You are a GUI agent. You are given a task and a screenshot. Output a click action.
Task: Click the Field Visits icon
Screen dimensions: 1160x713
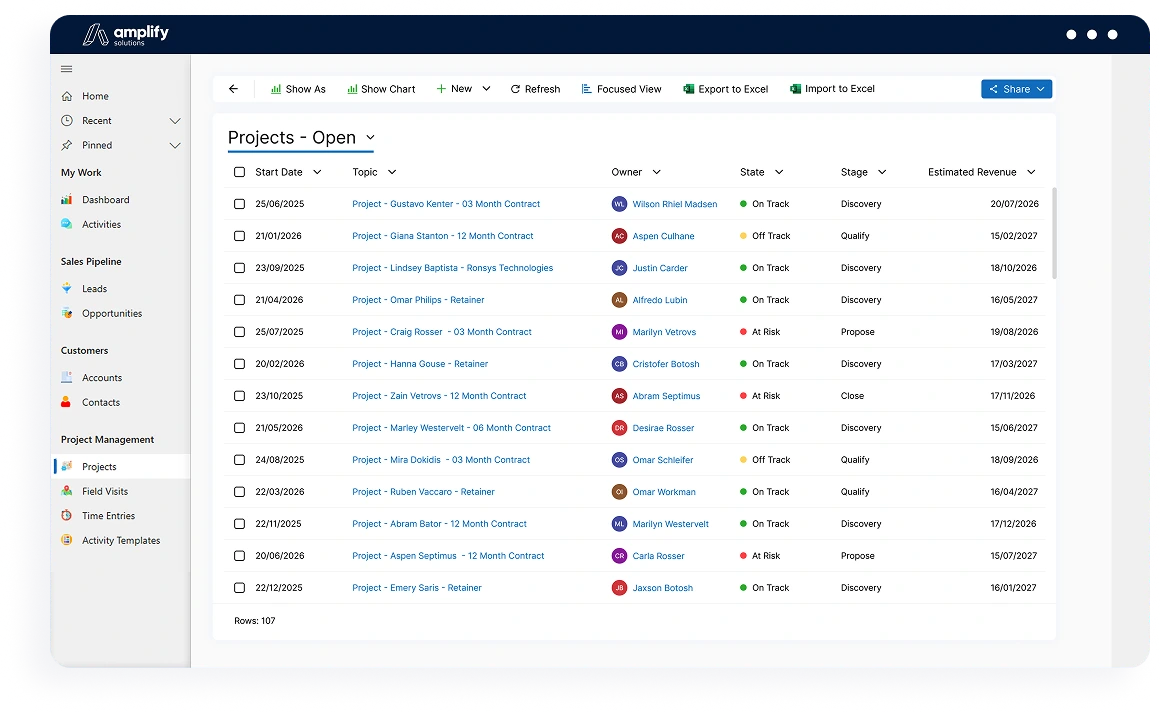[x=67, y=491]
